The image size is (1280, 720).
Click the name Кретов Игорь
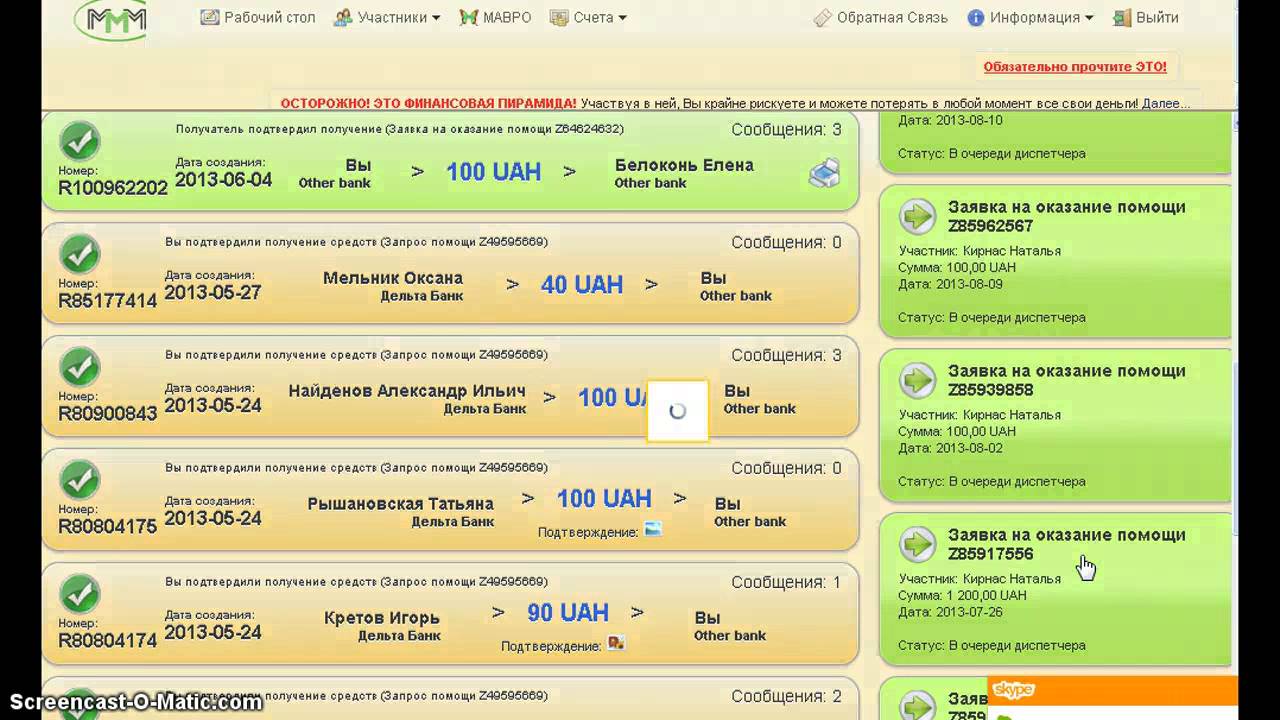point(382,618)
